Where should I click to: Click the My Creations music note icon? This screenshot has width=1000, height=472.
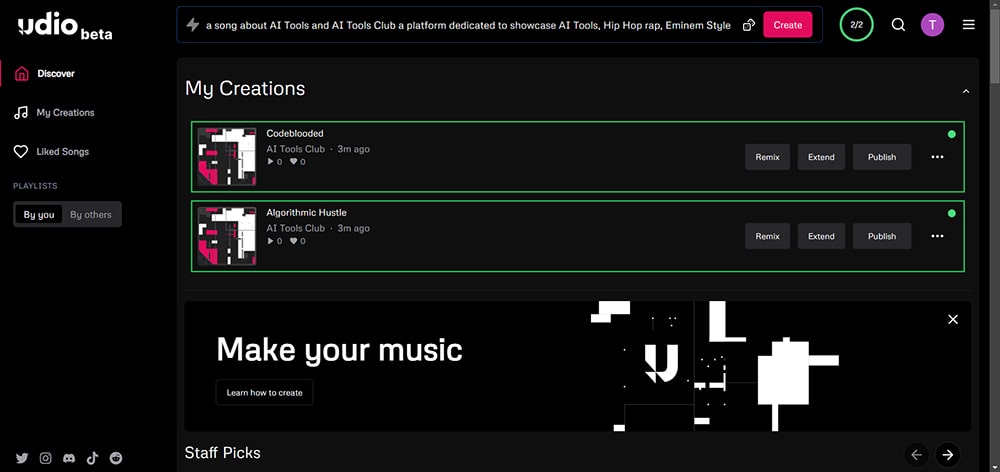(x=21, y=113)
